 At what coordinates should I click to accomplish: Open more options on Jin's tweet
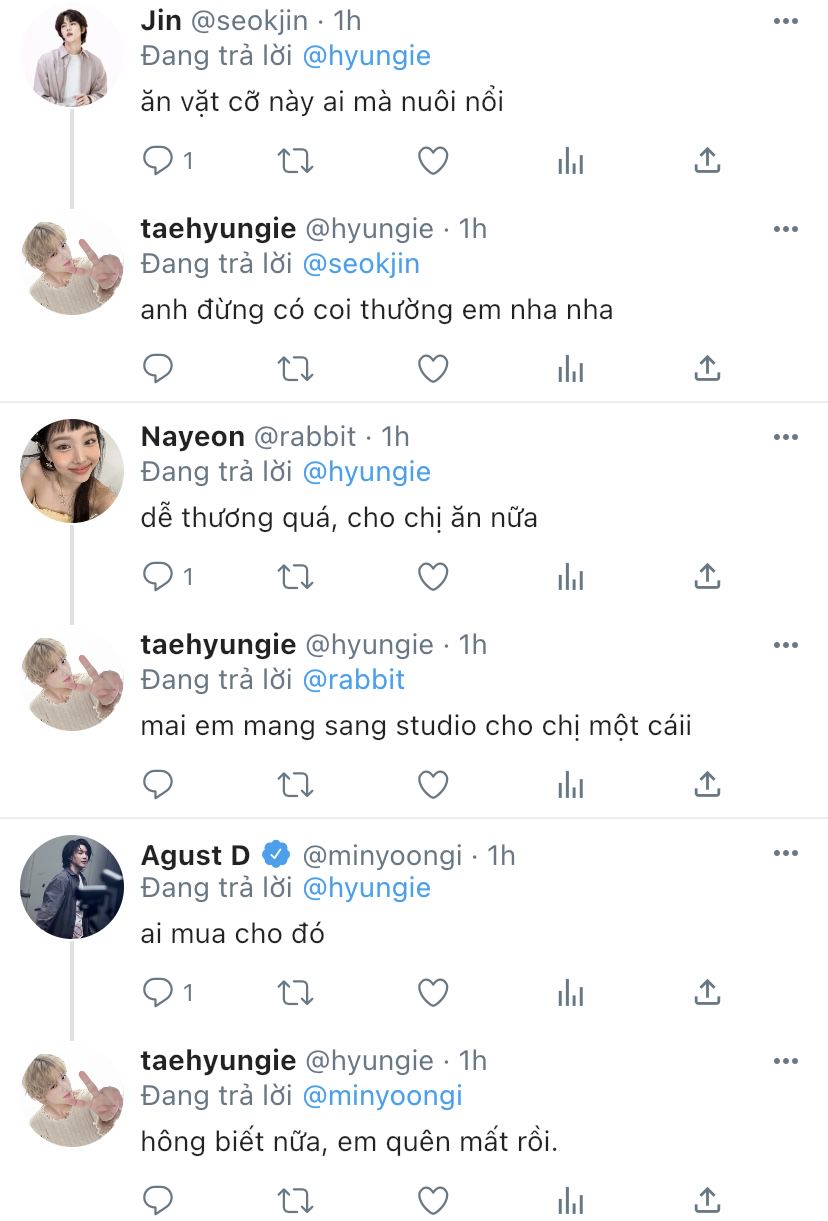point(786,21)
